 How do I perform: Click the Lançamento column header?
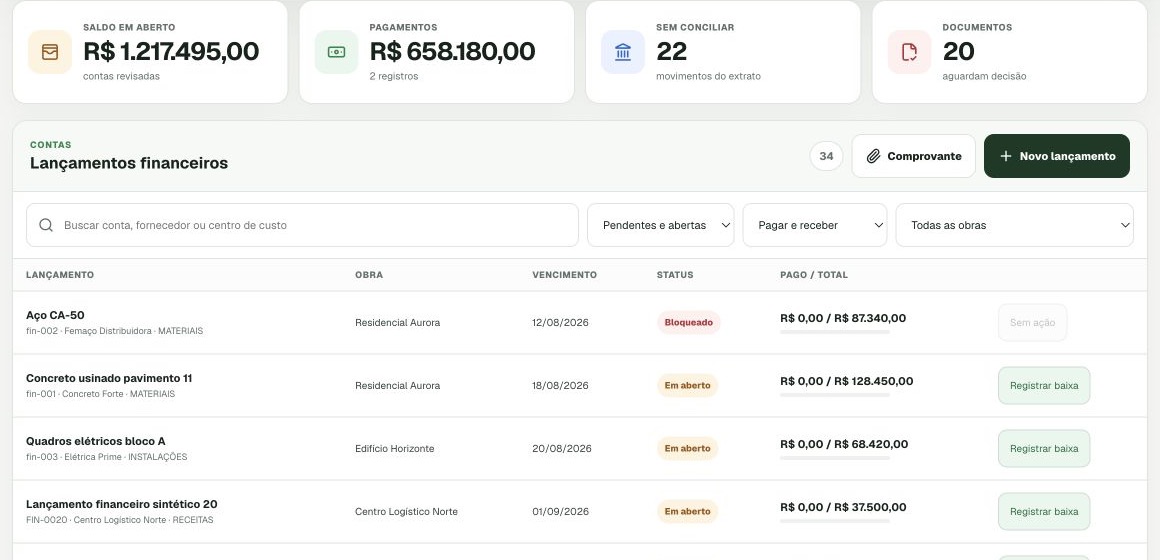(x=60, y=274)
